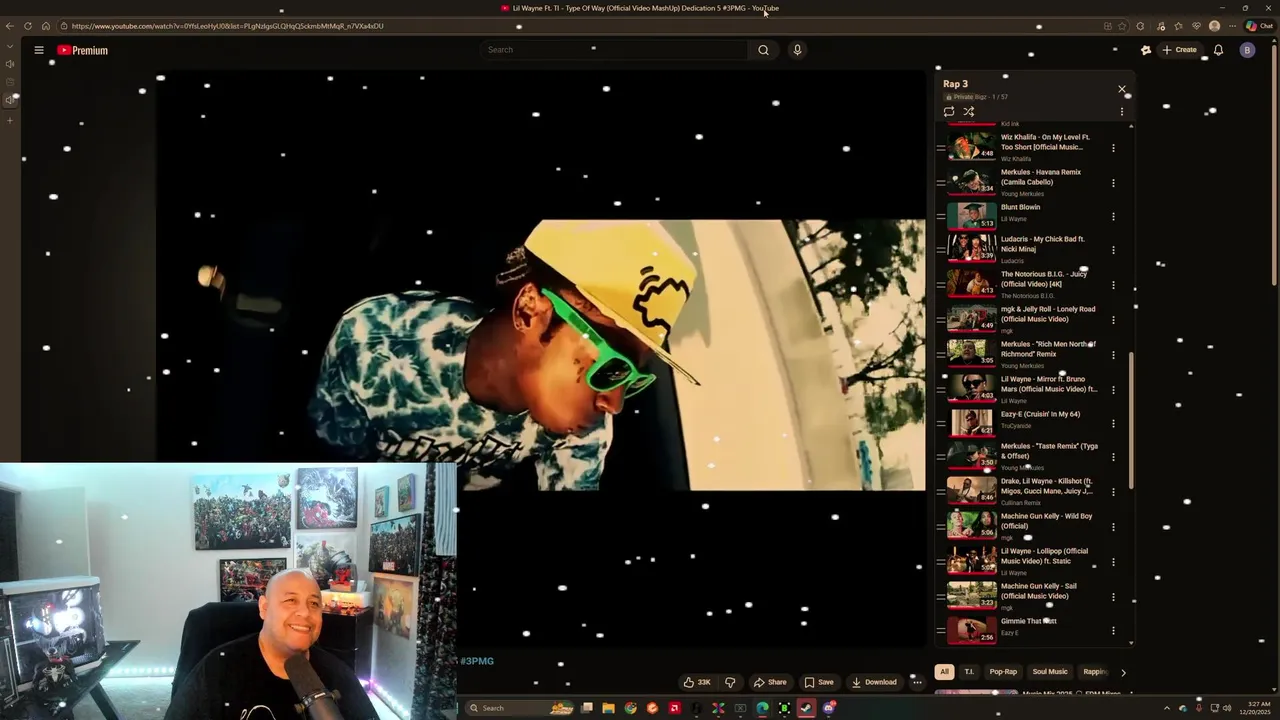Select the All filter chip
Screen dimensions: 1280x720
944,672
